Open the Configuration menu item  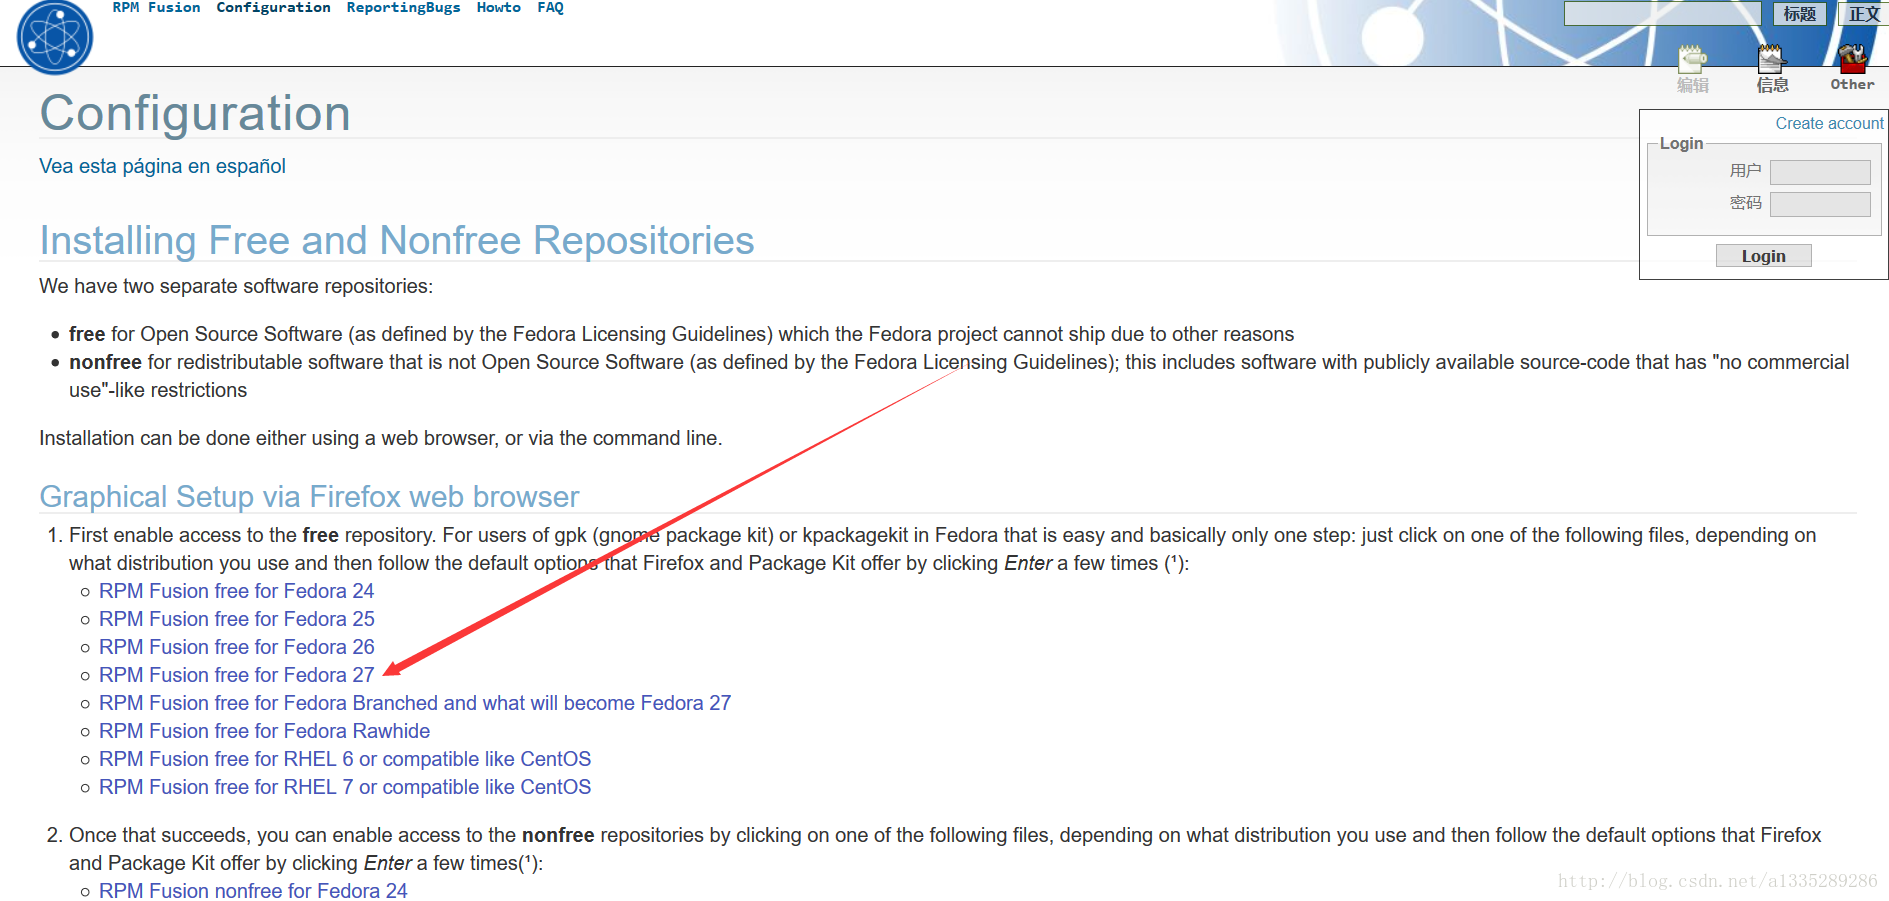273,8
